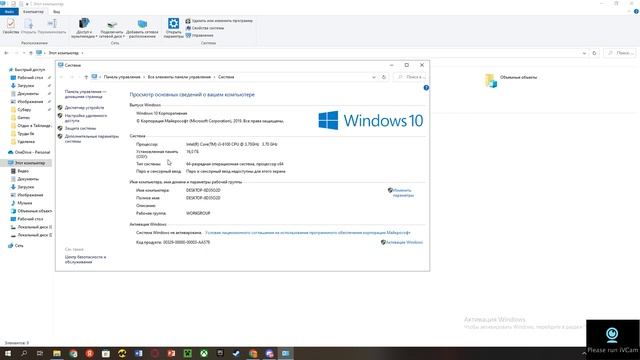The image size is (640, 360).
Task: Open System window address dropdown
Action: click(x=373, y=77)
